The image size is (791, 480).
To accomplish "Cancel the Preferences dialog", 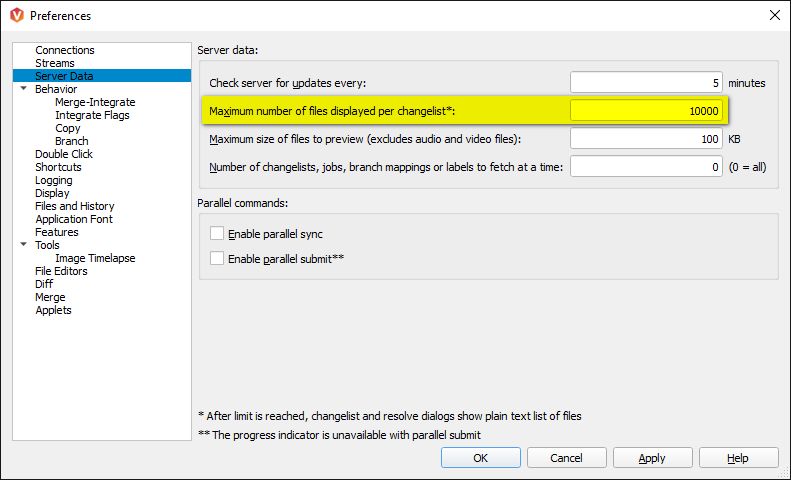I will (x=567, y=458).
